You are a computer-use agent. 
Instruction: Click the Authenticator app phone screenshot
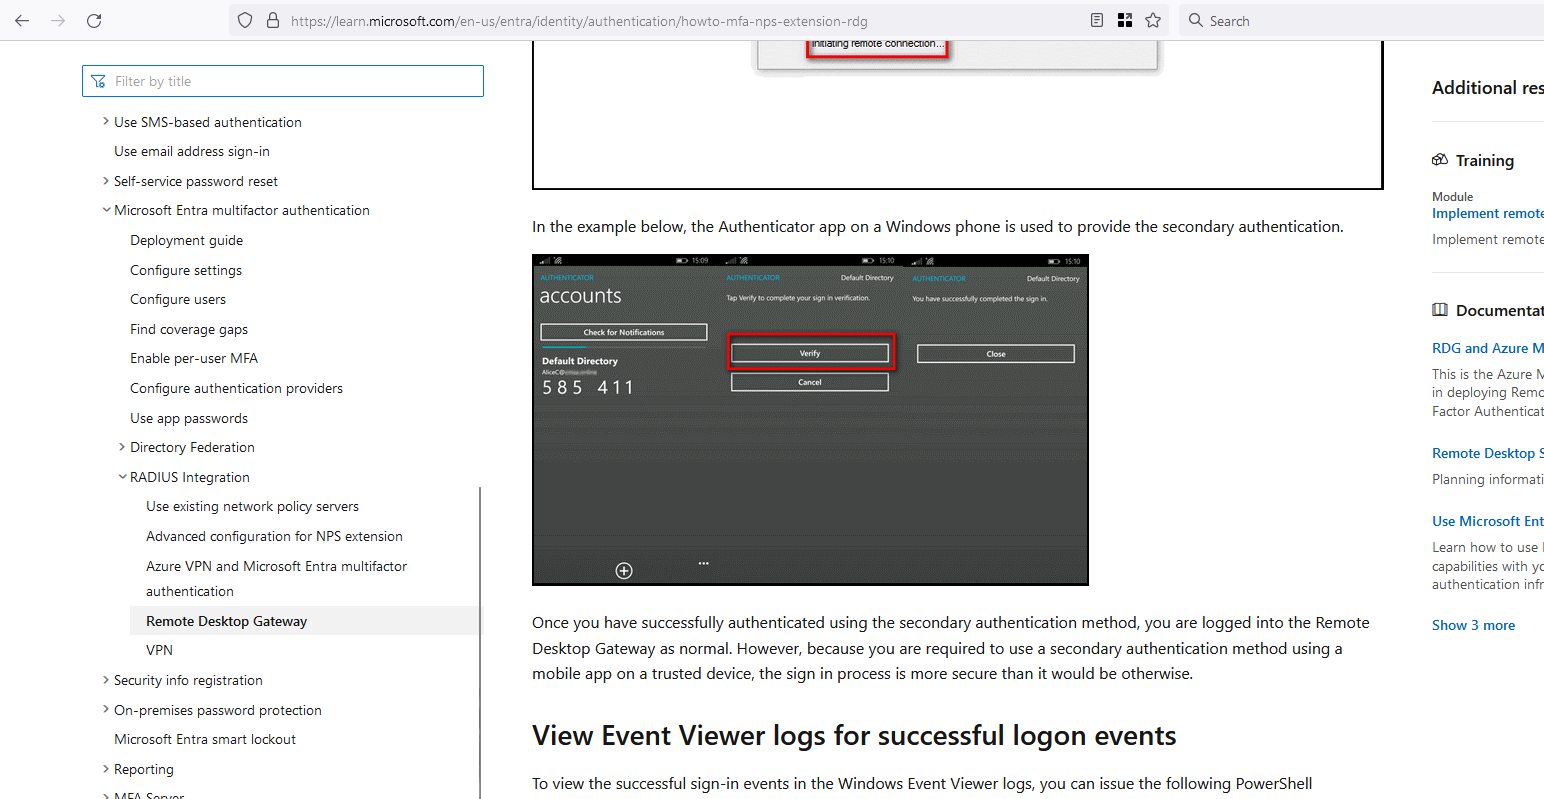(x=810, y=420)
